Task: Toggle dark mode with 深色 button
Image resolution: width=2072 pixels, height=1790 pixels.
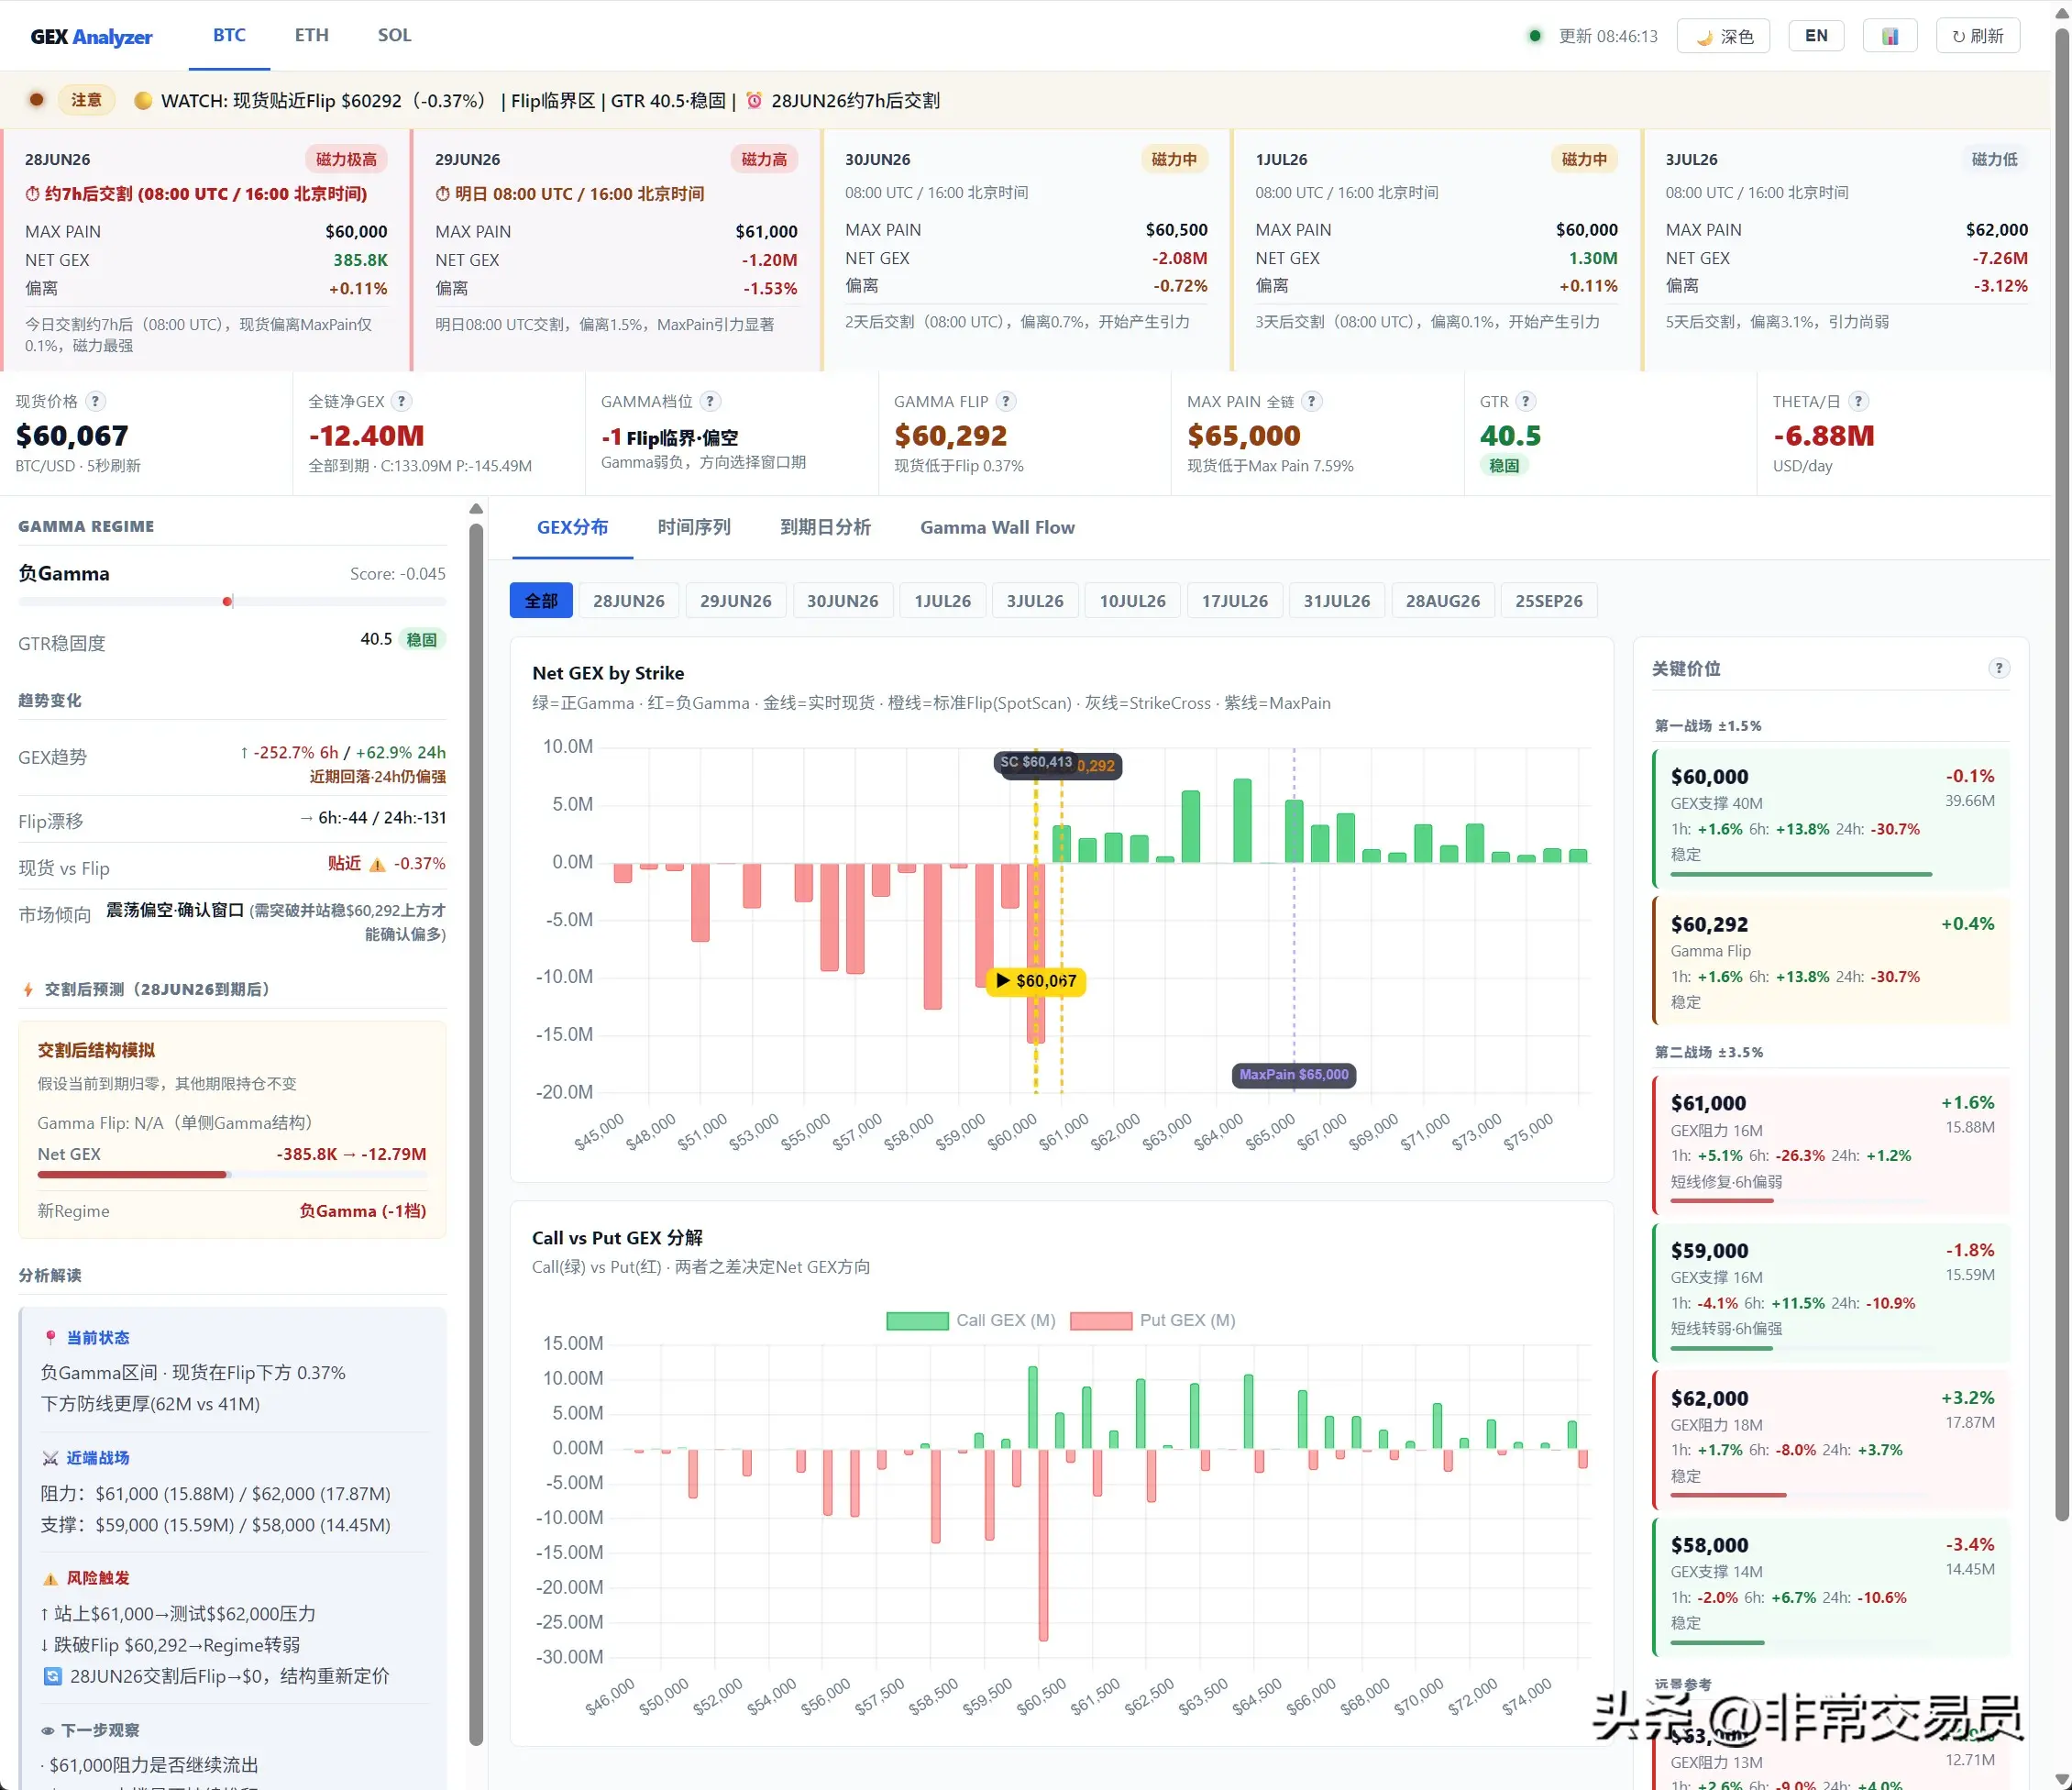Action: [1723, 36]
